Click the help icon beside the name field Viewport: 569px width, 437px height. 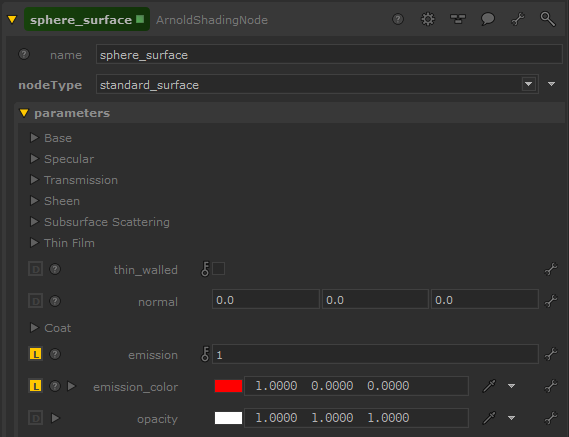(x=24, y=54)
